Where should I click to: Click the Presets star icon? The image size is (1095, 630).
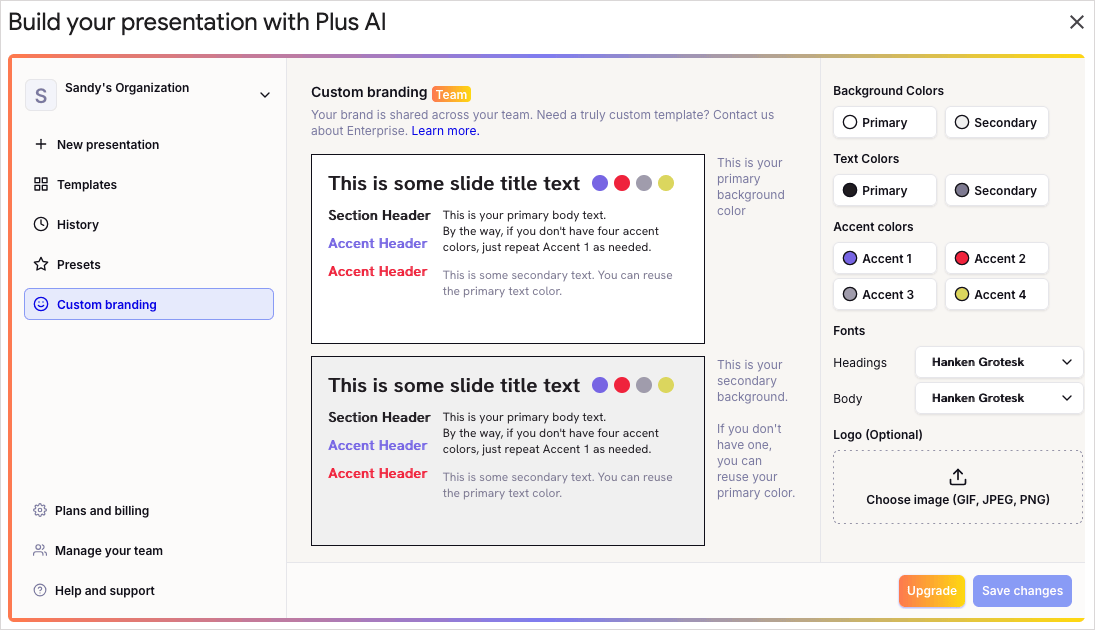tap(41, 264)
